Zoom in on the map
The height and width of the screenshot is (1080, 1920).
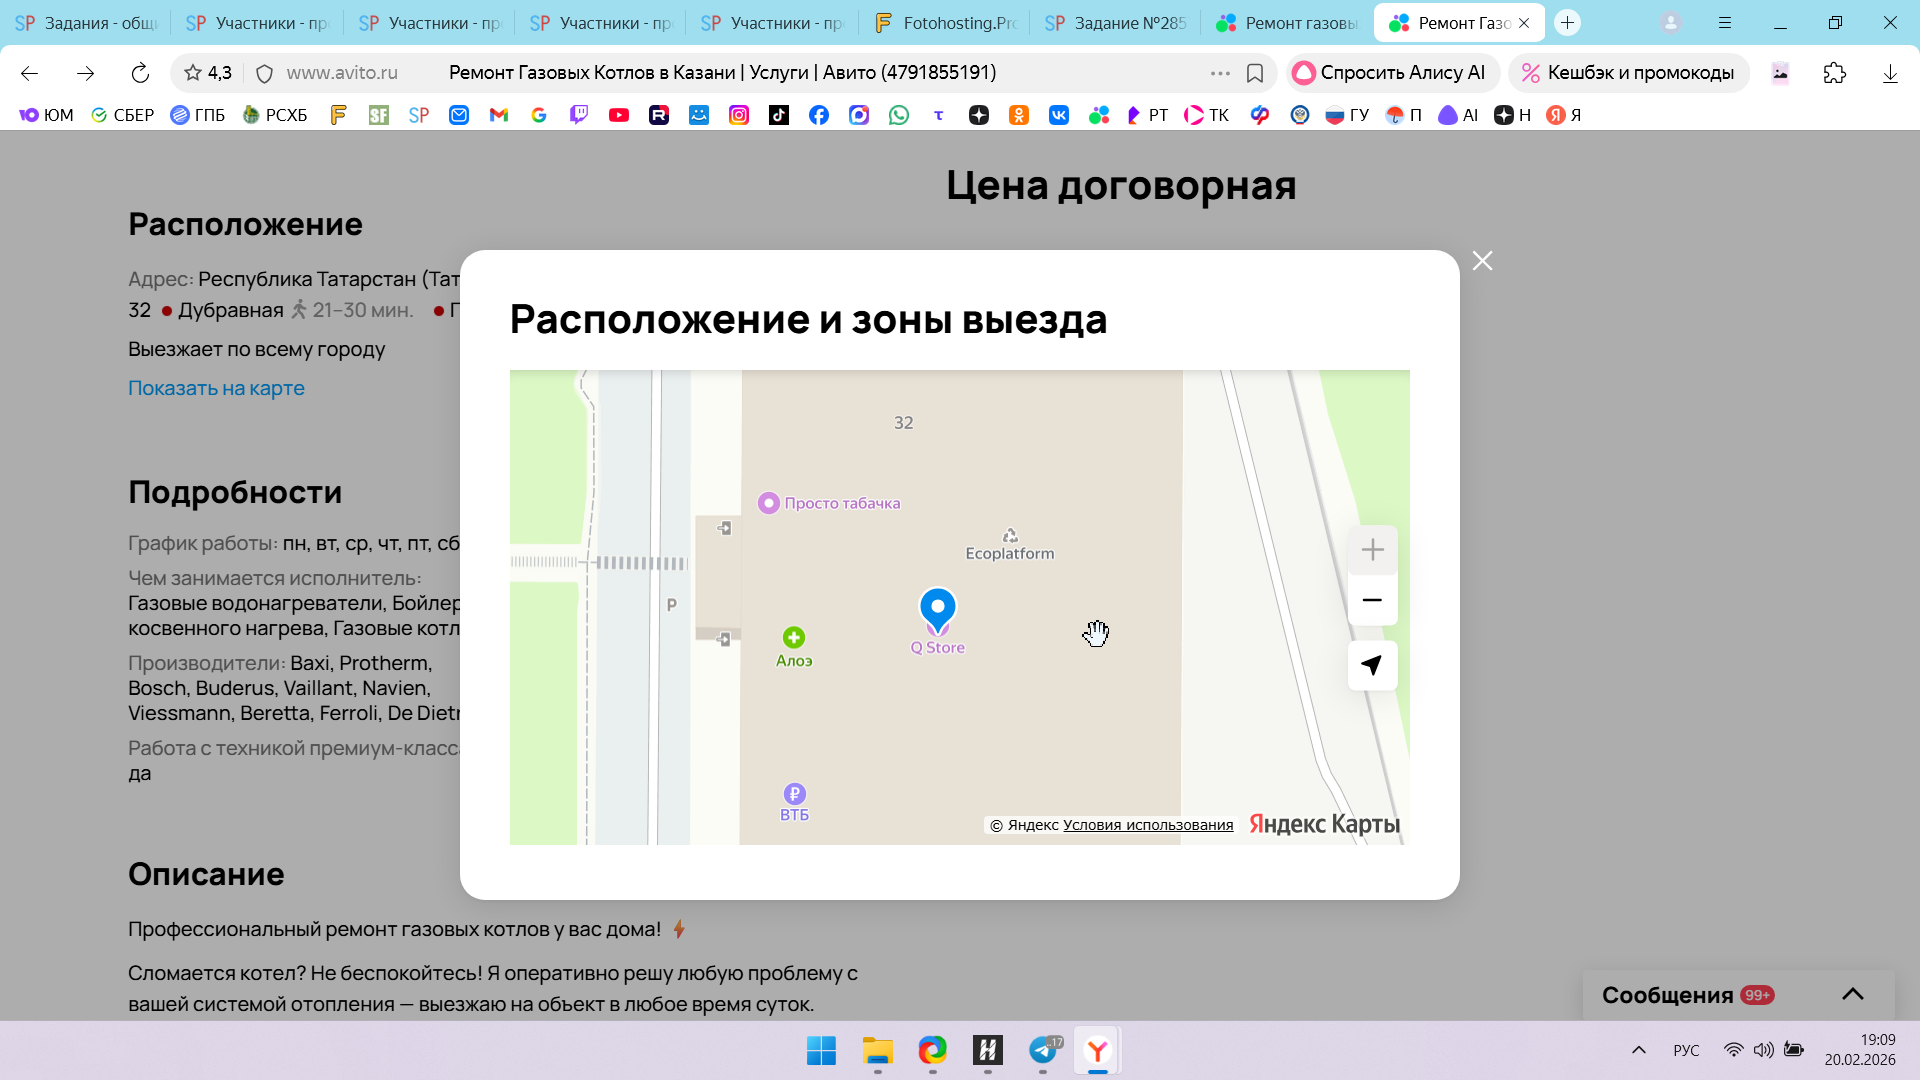(1372, 550)
